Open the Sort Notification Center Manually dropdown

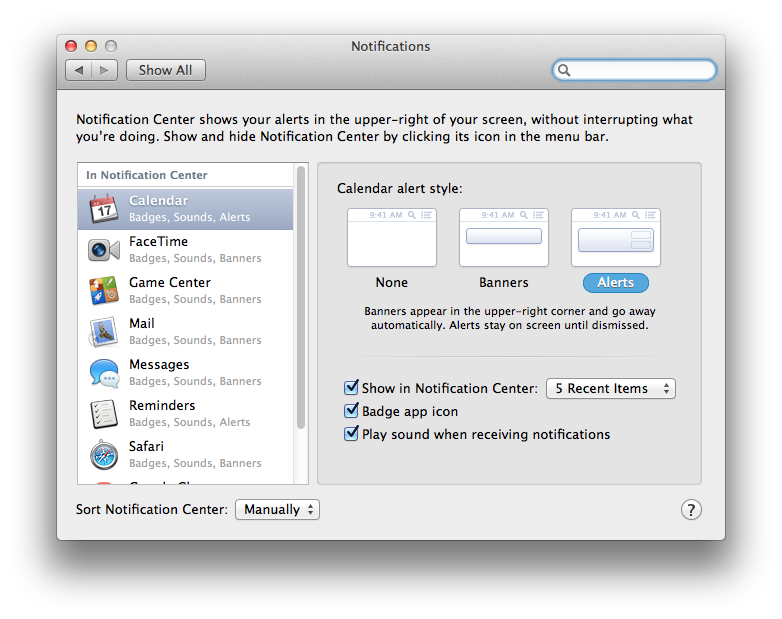pyautogui.click(x=277, y=509)
